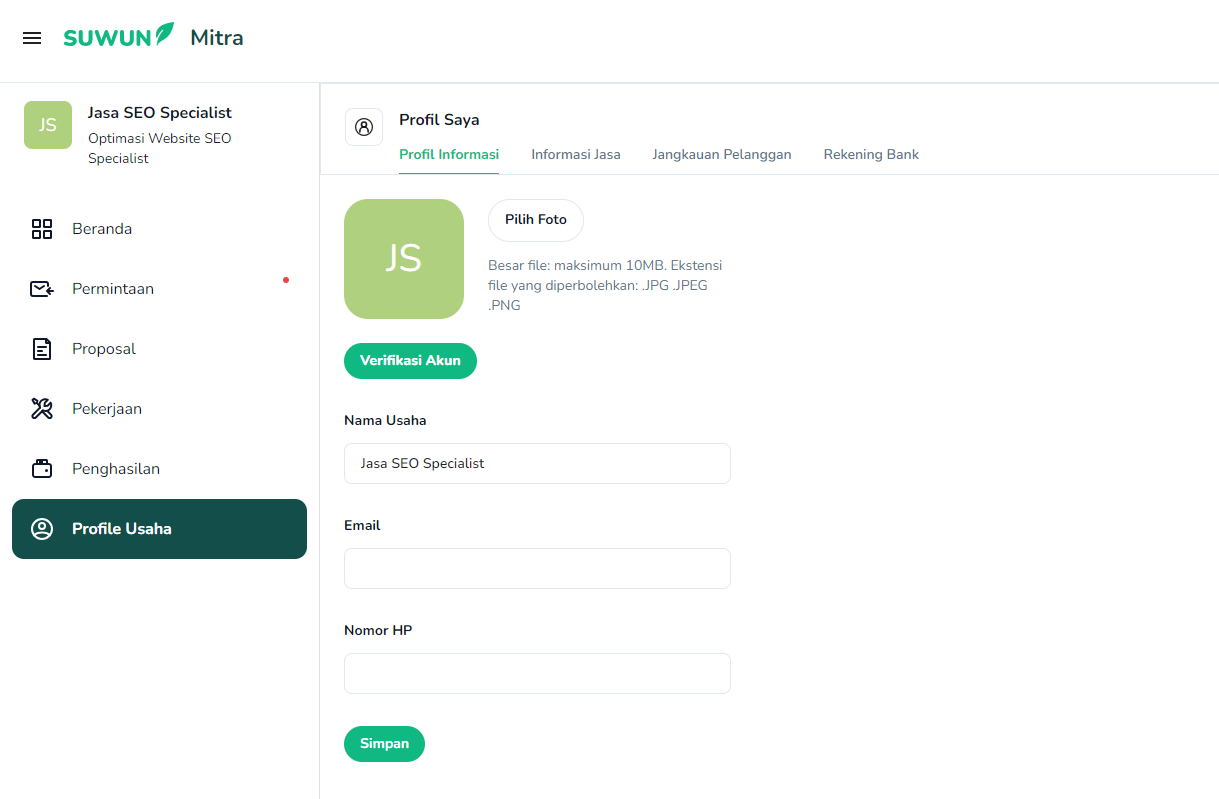
Task: Open the hamburger menu icon
Action: point(32,38)
